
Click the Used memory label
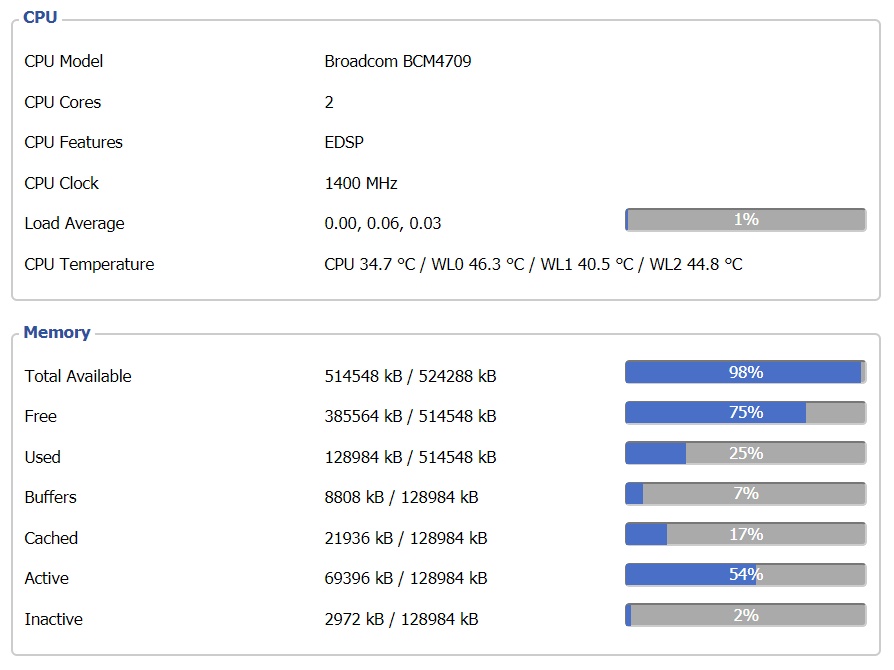click(x=43, y=457)
